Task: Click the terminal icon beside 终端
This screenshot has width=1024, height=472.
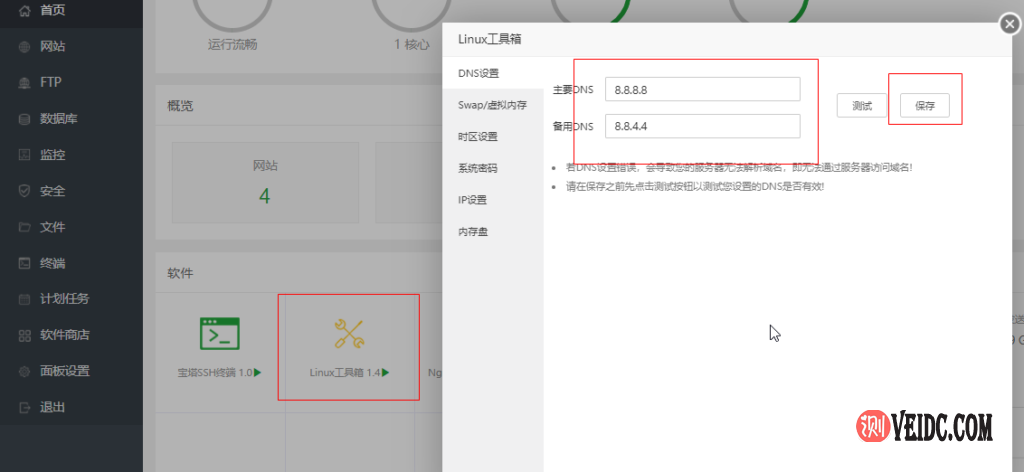Action: (25, 264)
